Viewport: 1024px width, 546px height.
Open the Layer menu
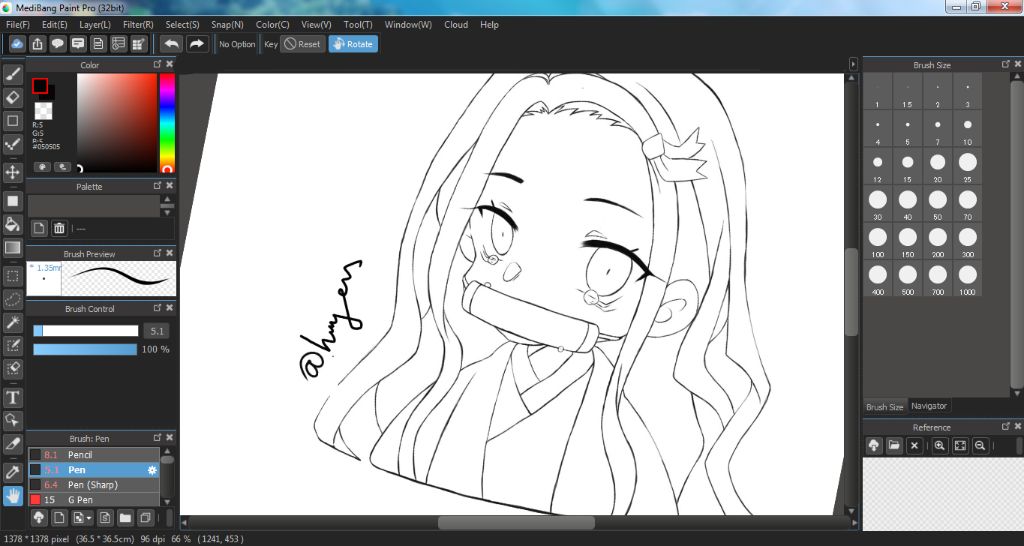[x=95, y=25]
